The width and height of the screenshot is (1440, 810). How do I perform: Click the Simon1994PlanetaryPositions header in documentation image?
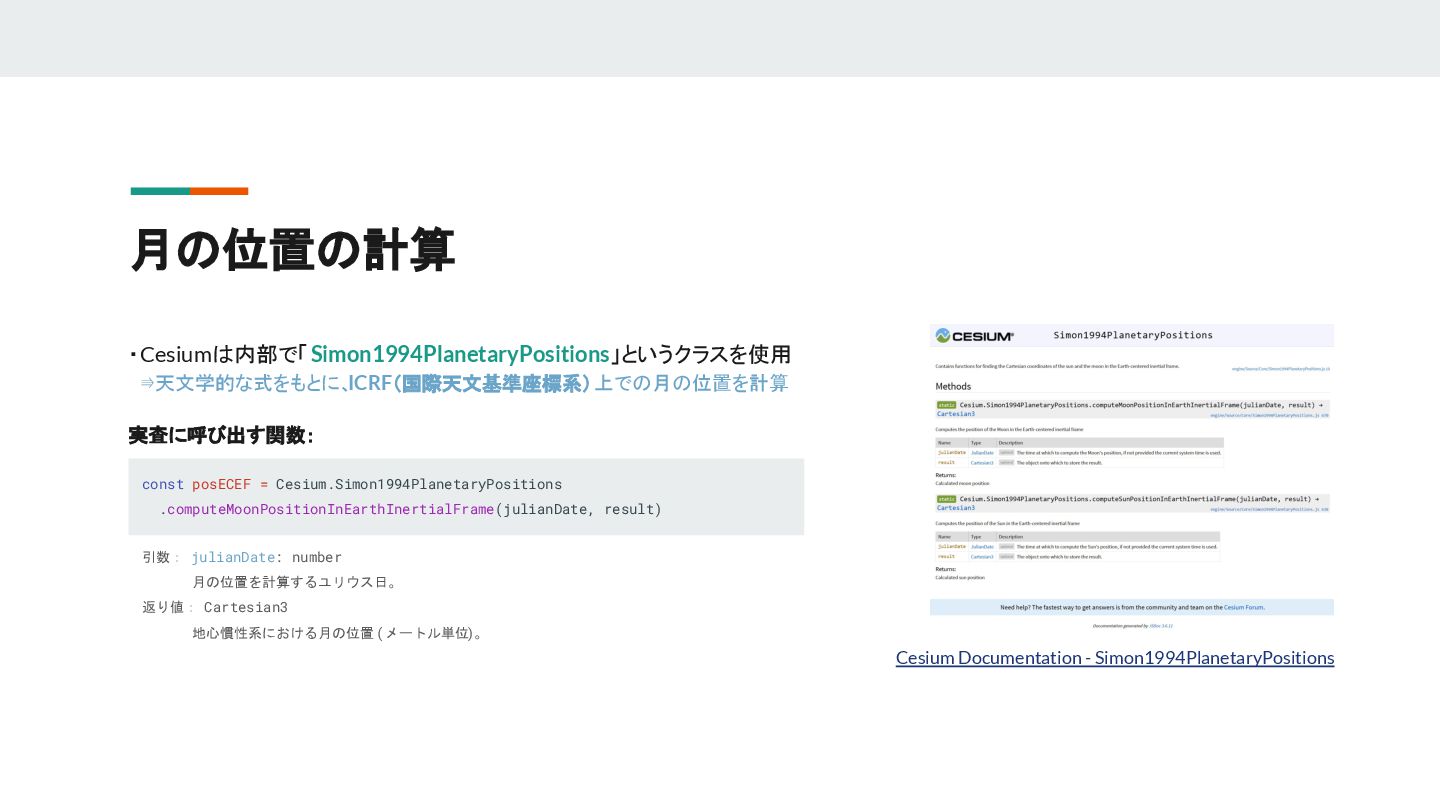1133,335
